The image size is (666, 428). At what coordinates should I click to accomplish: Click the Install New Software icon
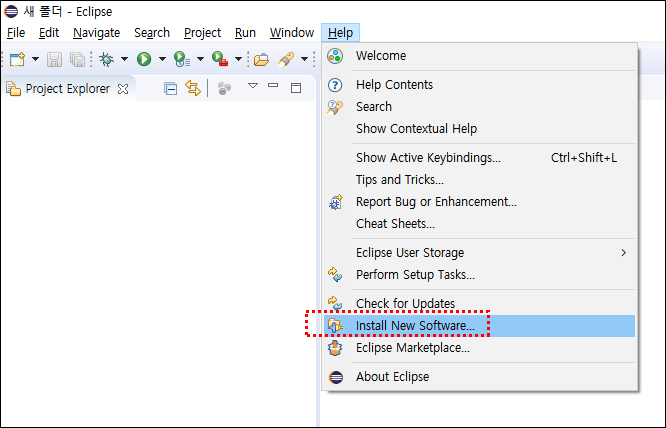click(335, 326)
